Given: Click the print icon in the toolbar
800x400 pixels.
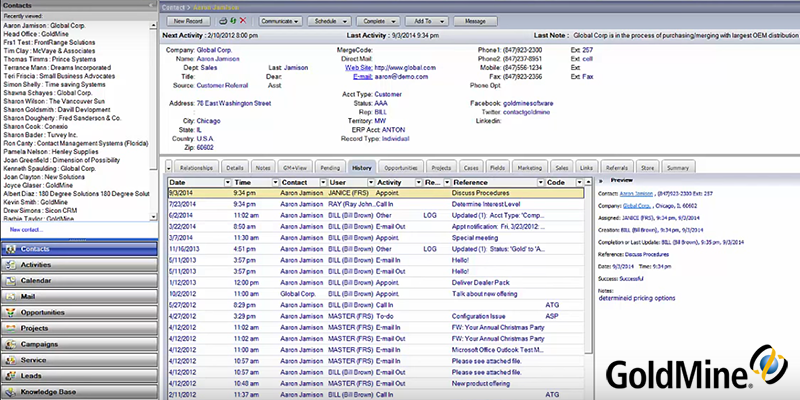Looking at the screenshot, I should point(222,20).
